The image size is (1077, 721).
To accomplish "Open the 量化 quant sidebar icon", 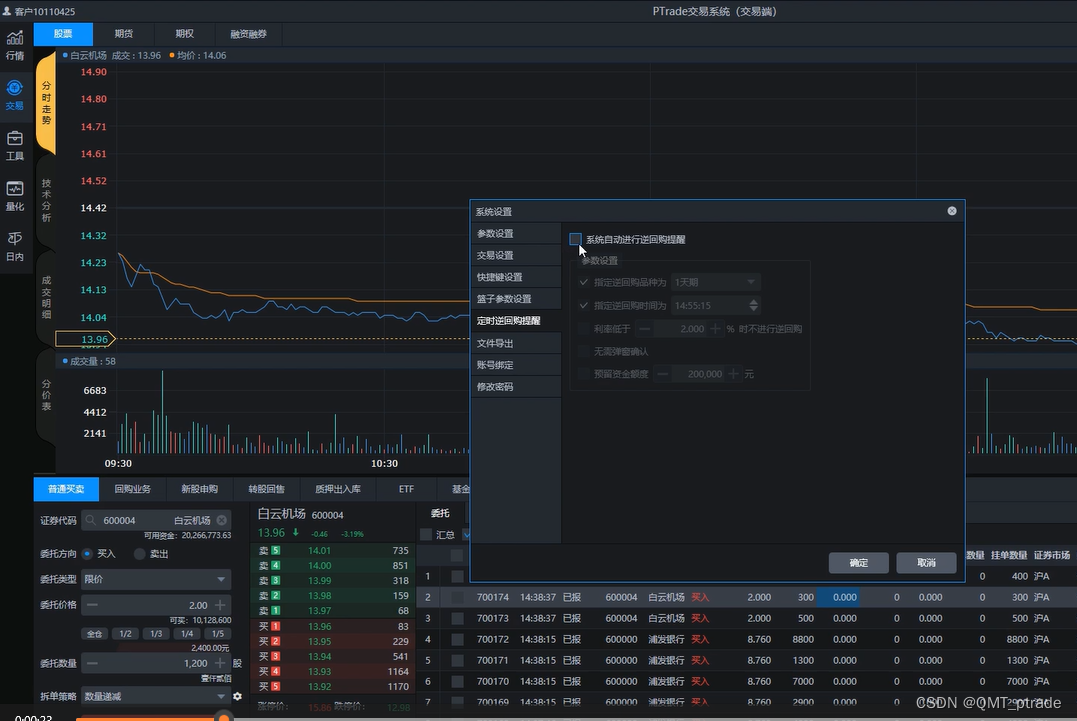I will point(14,196).
